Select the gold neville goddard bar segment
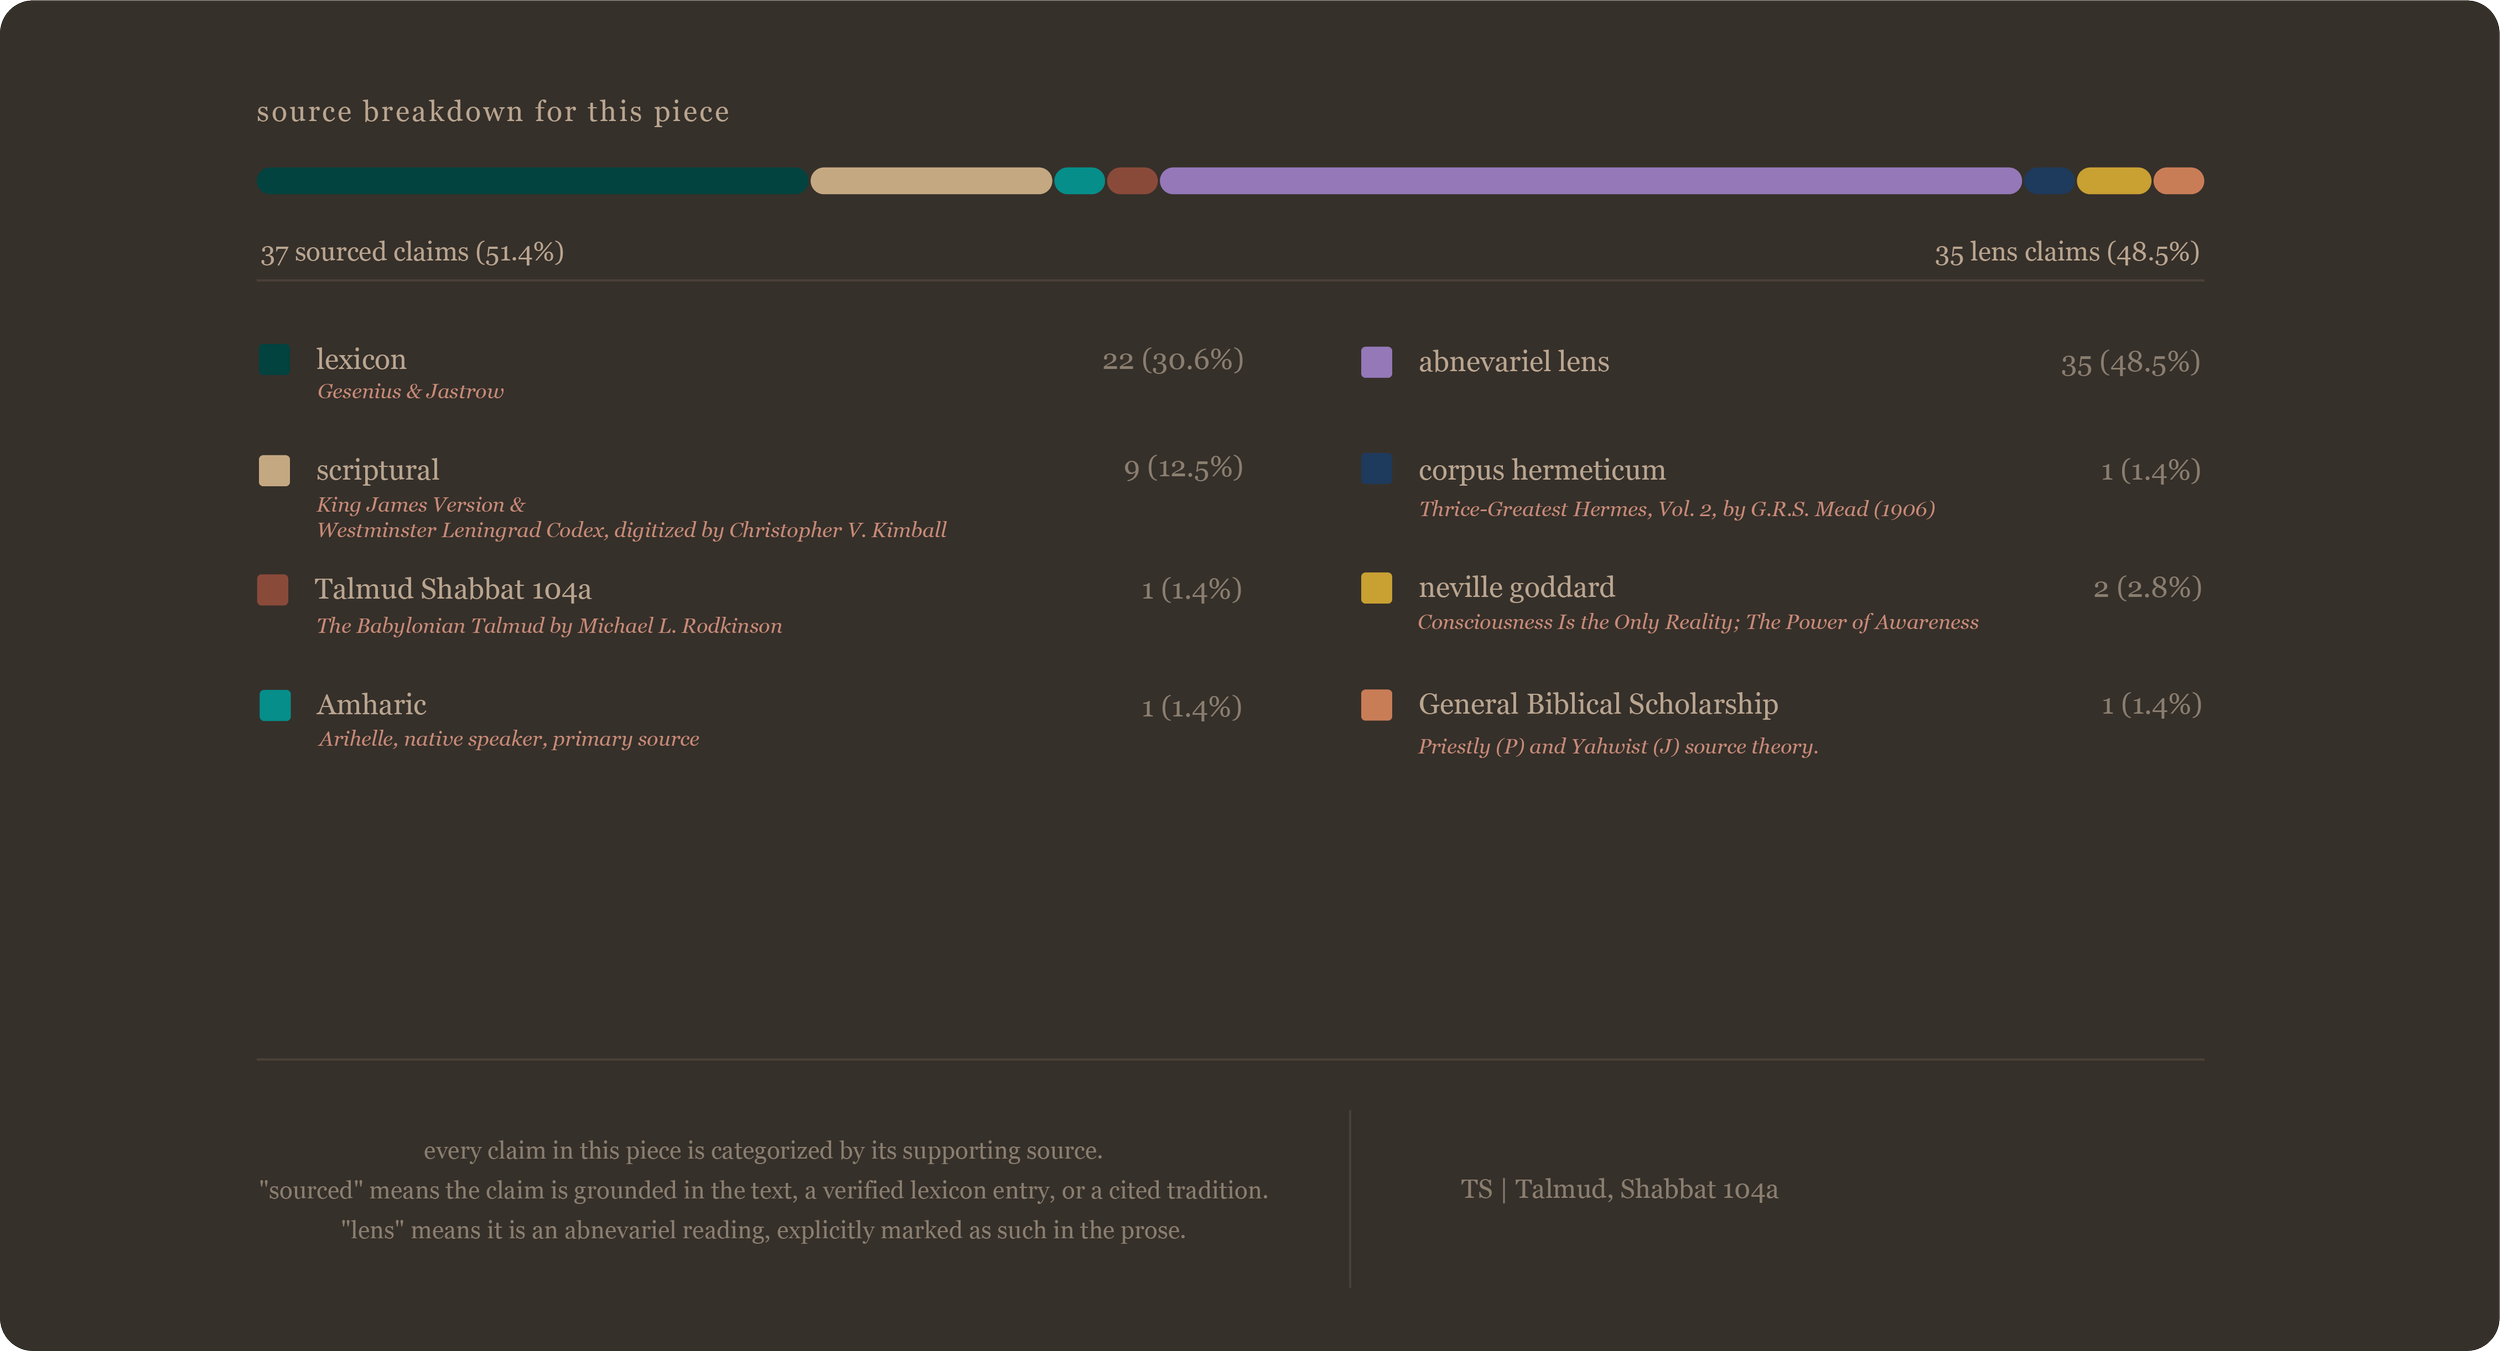Screen dimensions: 2500x1351 click(2114, 181)
